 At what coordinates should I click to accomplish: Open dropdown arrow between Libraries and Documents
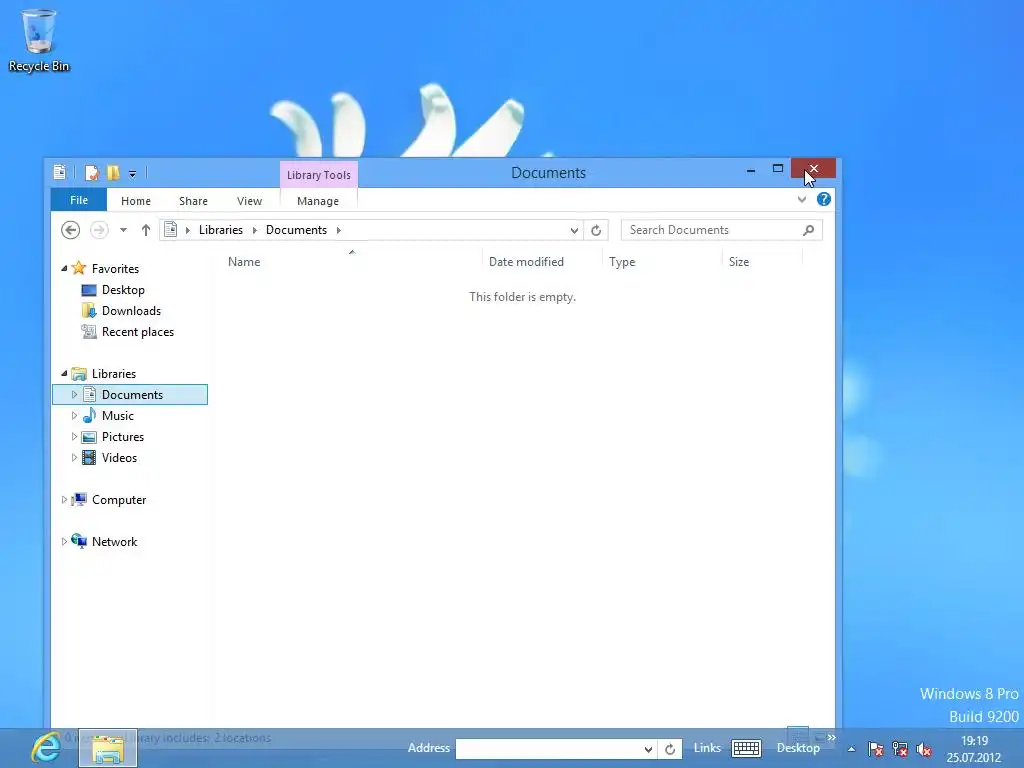click(255, 230)
